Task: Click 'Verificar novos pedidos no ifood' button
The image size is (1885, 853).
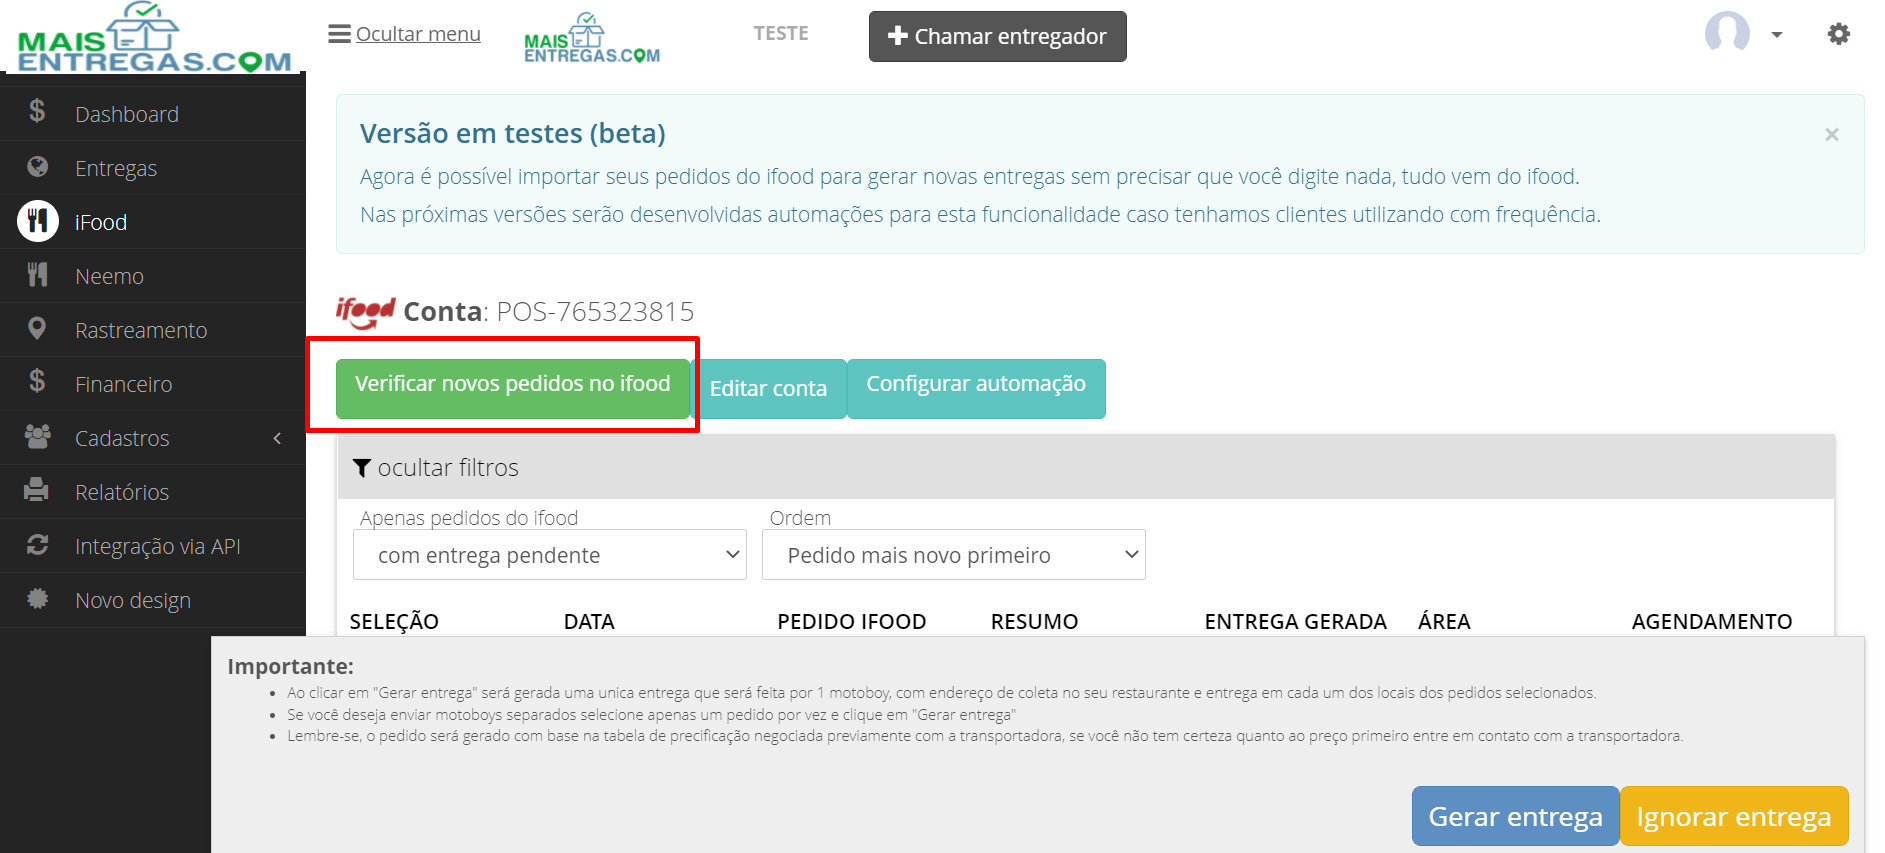Action: coord(512,388)
